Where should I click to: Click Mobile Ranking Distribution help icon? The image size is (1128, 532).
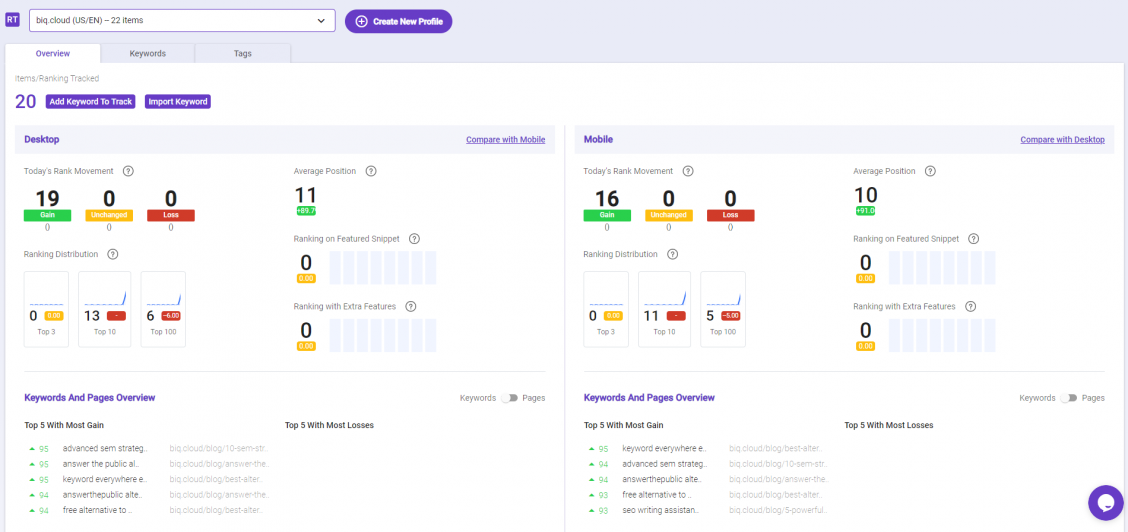click(672, 254)
